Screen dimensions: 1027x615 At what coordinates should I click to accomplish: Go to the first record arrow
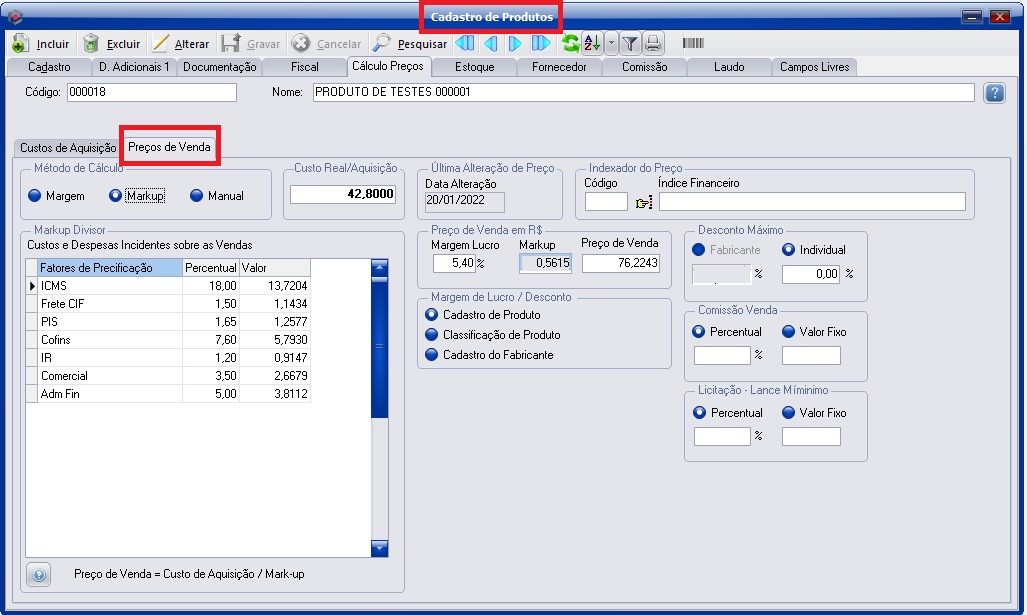pos(465,44)
